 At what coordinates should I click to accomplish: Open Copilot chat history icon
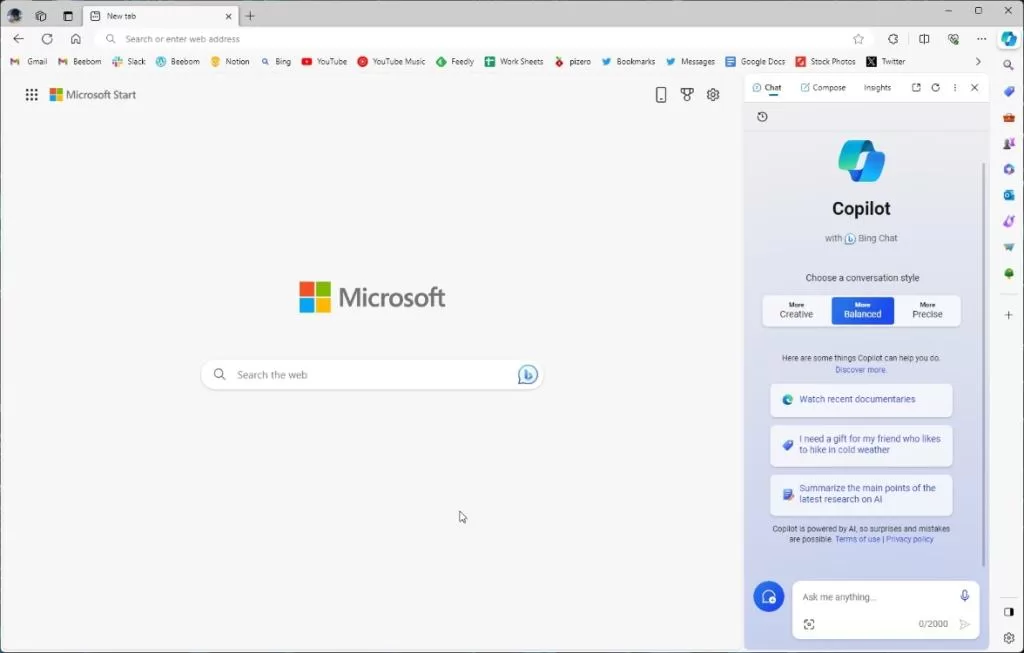762,117
